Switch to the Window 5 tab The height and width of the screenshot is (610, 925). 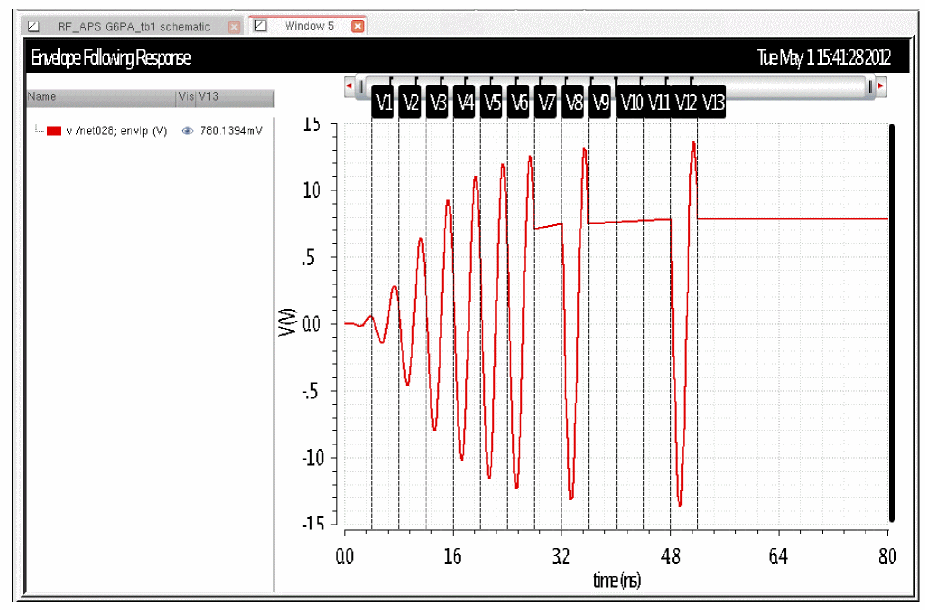[x=309, y=26]
